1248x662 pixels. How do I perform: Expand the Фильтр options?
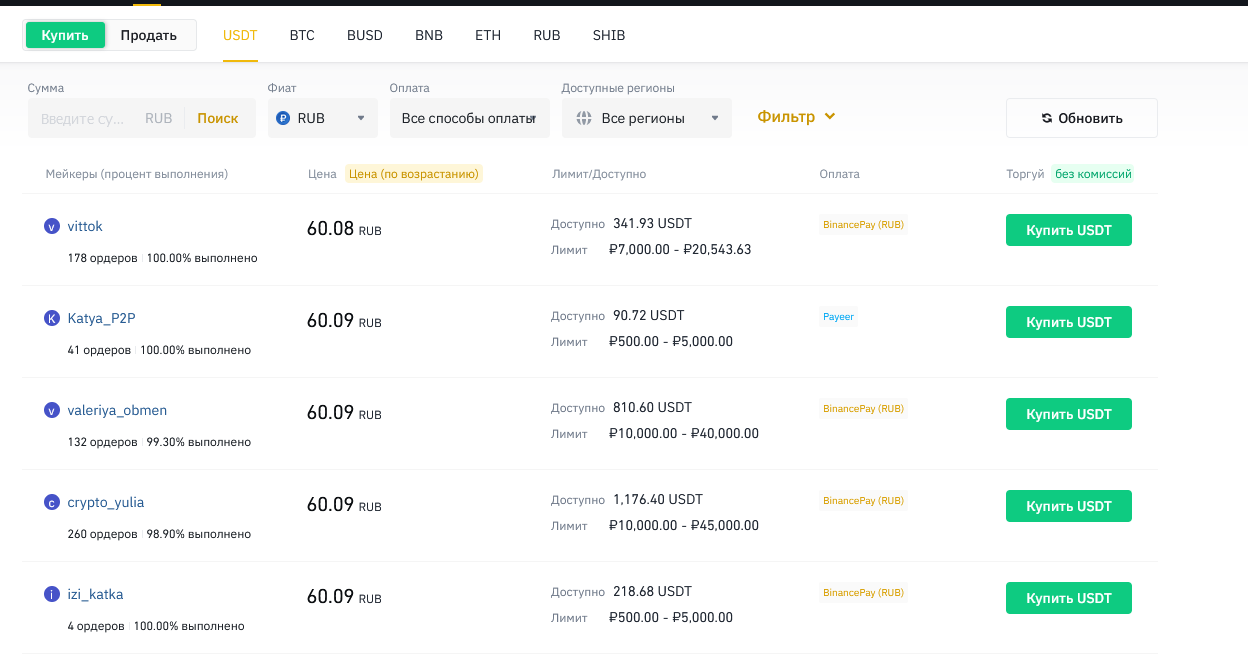click(x=796, y=117)
